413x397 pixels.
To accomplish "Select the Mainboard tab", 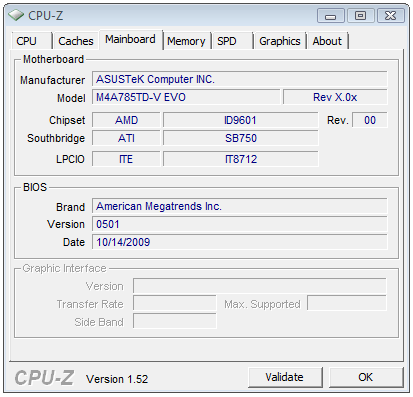I will point(130,39).
